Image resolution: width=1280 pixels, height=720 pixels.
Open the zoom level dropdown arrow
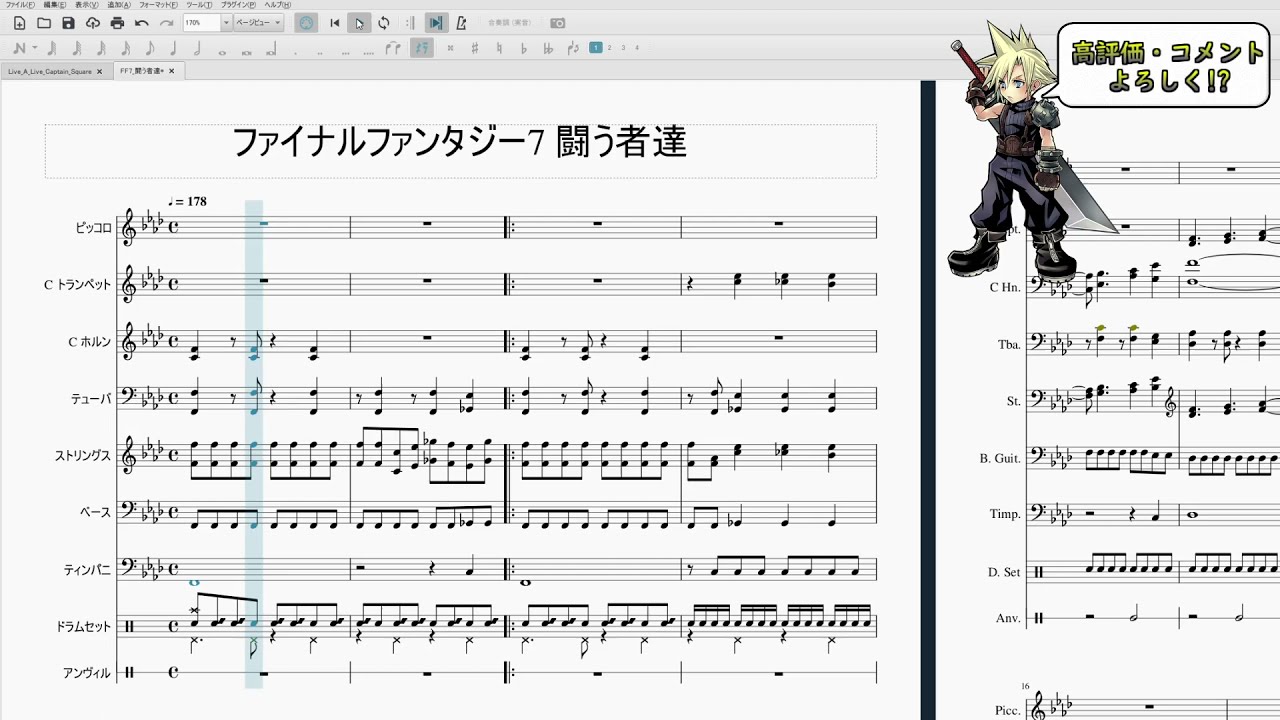point(226,23)
